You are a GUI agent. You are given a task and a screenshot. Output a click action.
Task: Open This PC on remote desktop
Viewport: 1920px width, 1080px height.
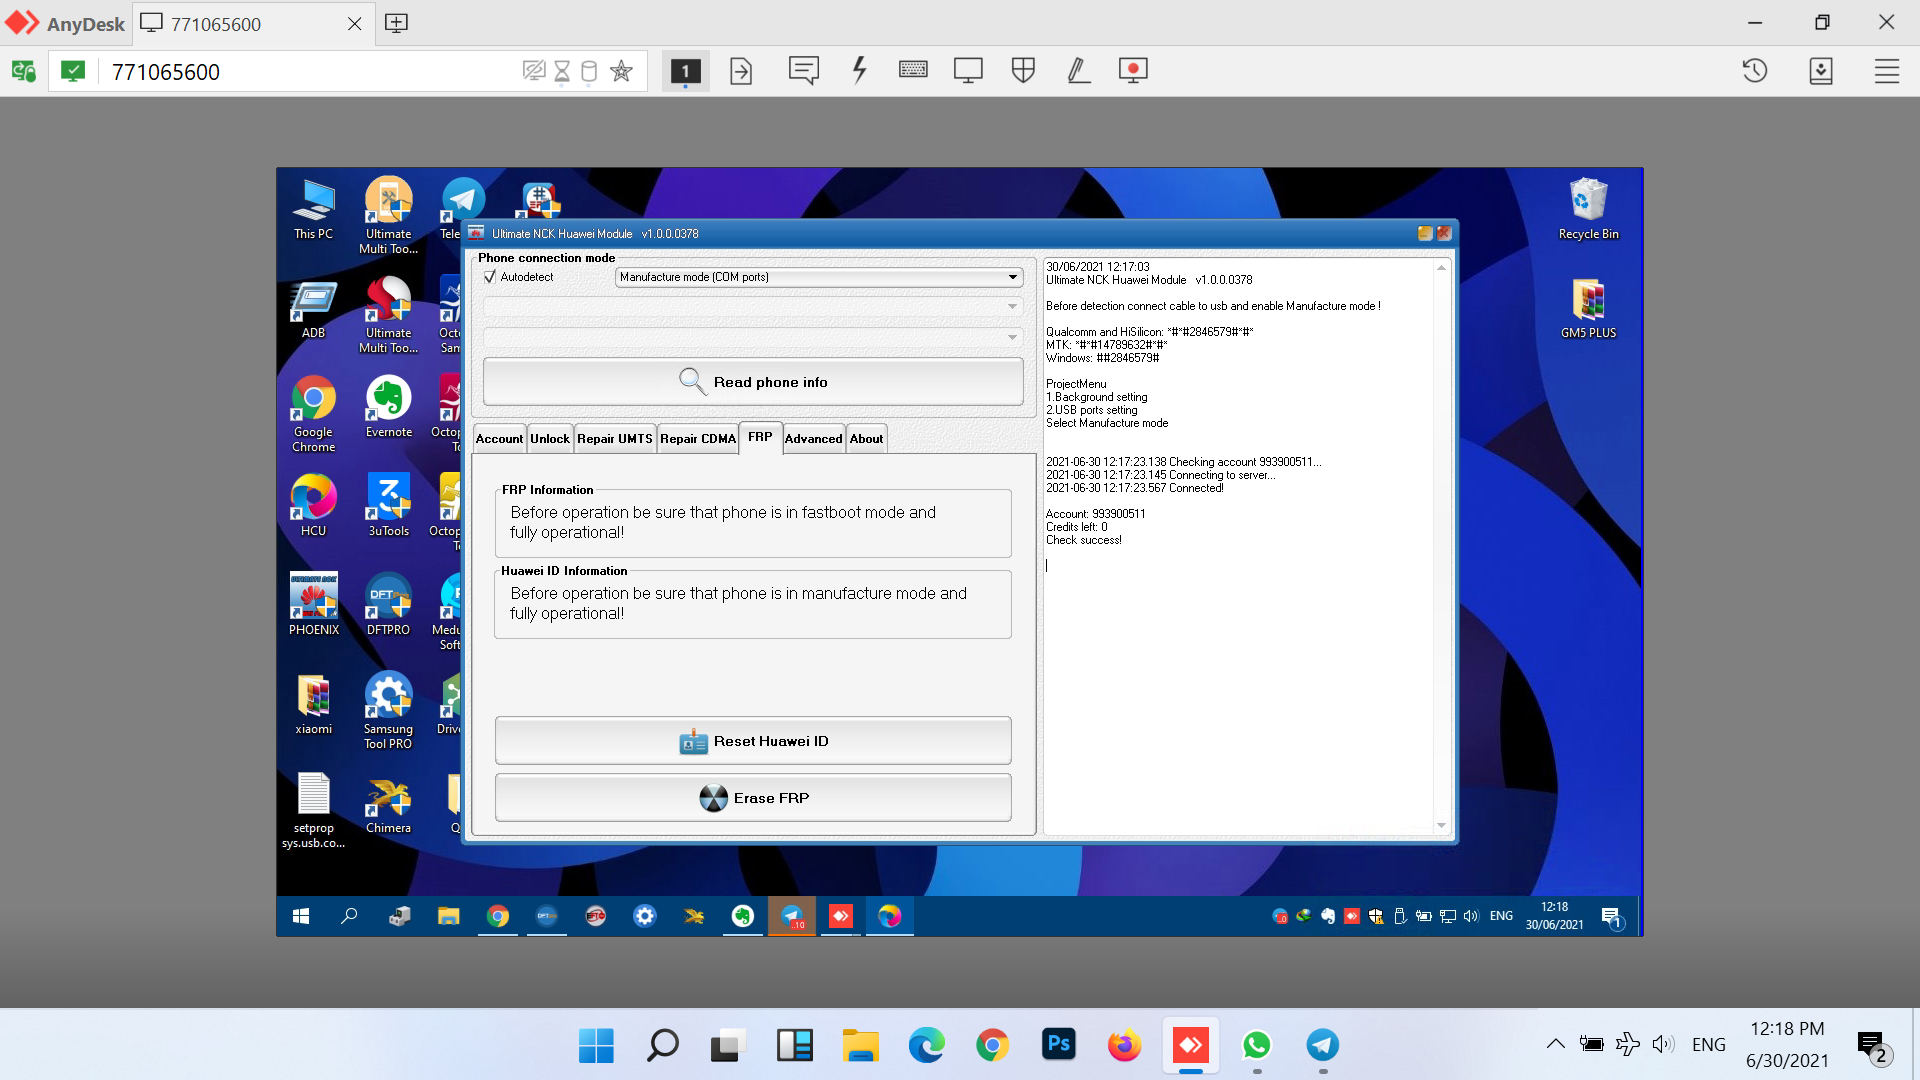[313, 209]
